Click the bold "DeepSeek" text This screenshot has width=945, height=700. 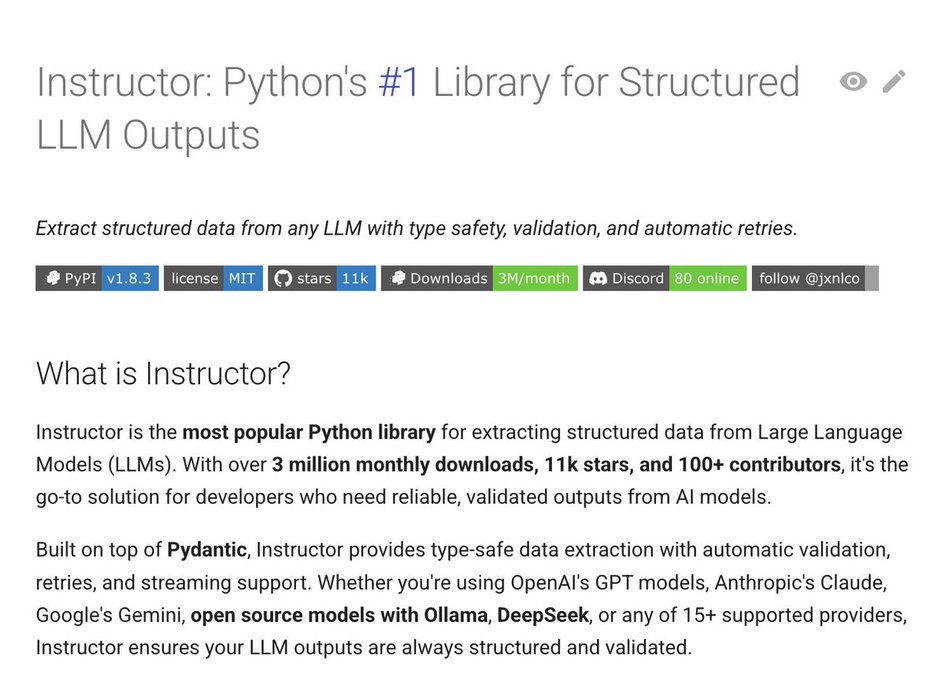click(x=542, y=615)
